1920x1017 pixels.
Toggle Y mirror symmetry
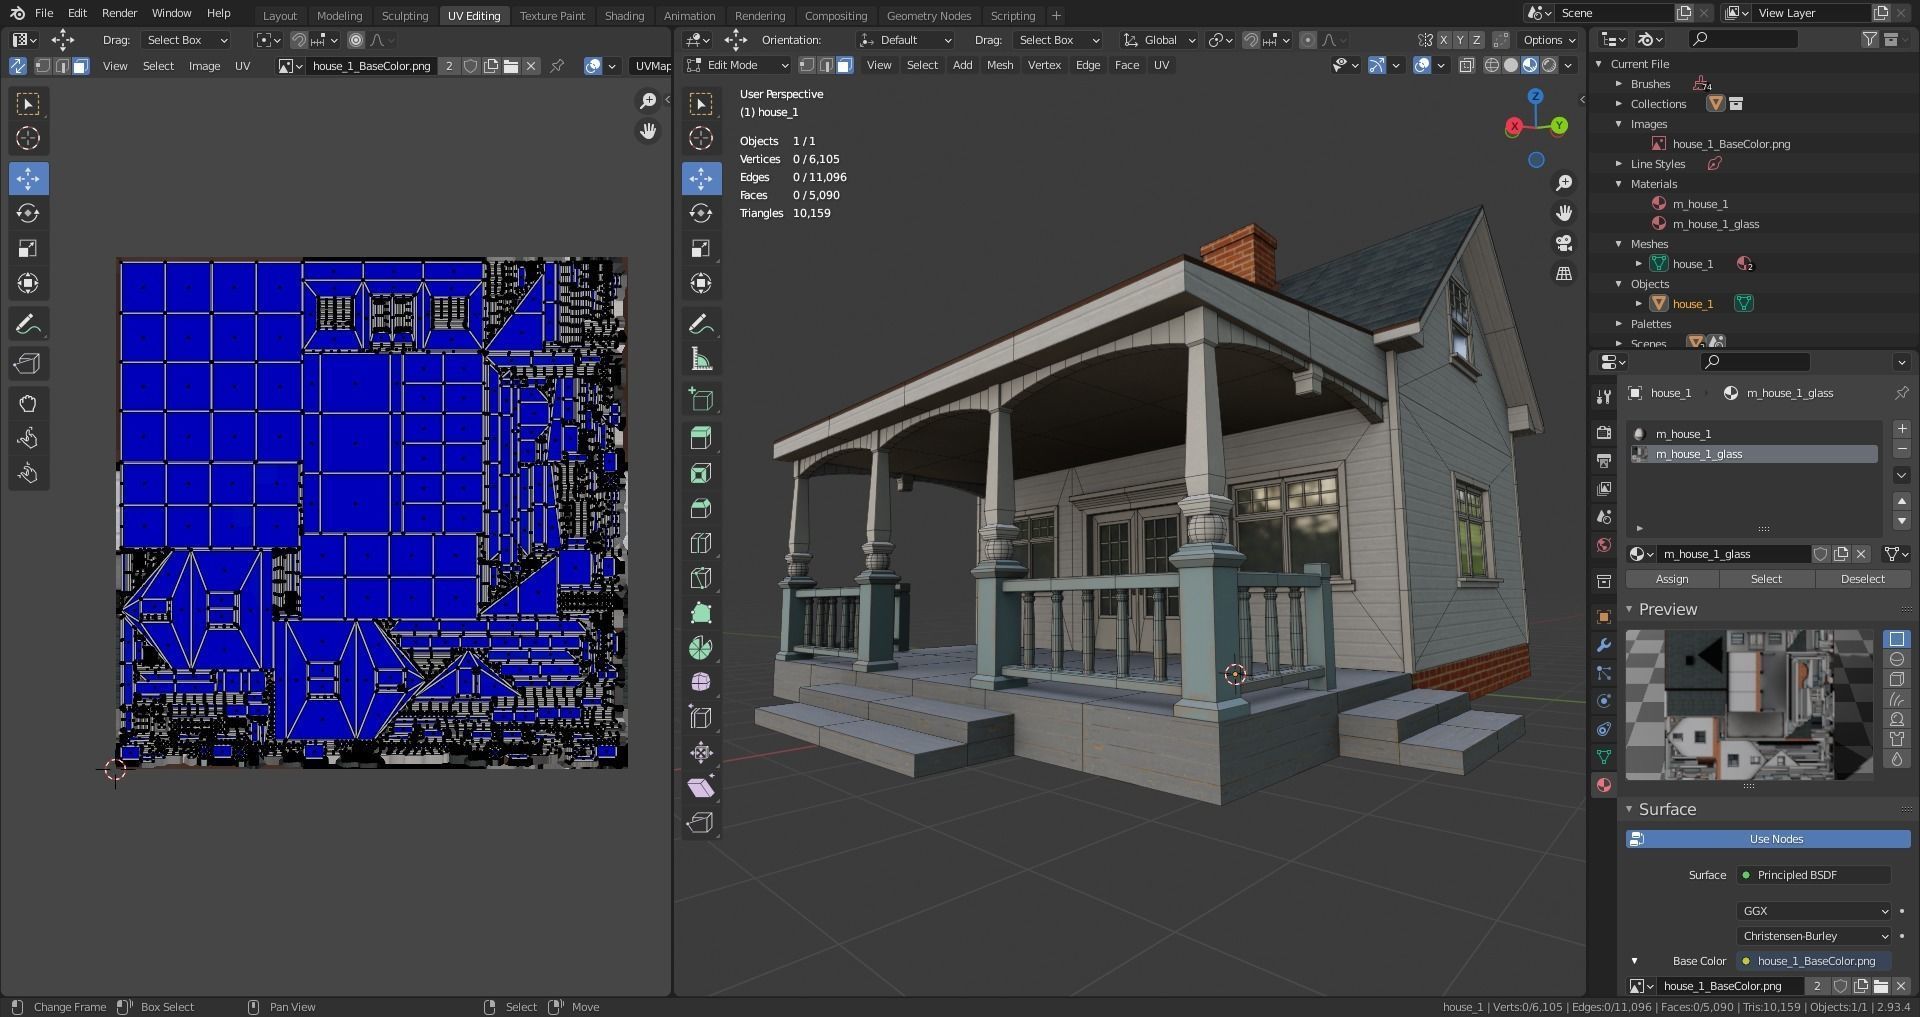pyautogui.click(x=1461, y=40)
